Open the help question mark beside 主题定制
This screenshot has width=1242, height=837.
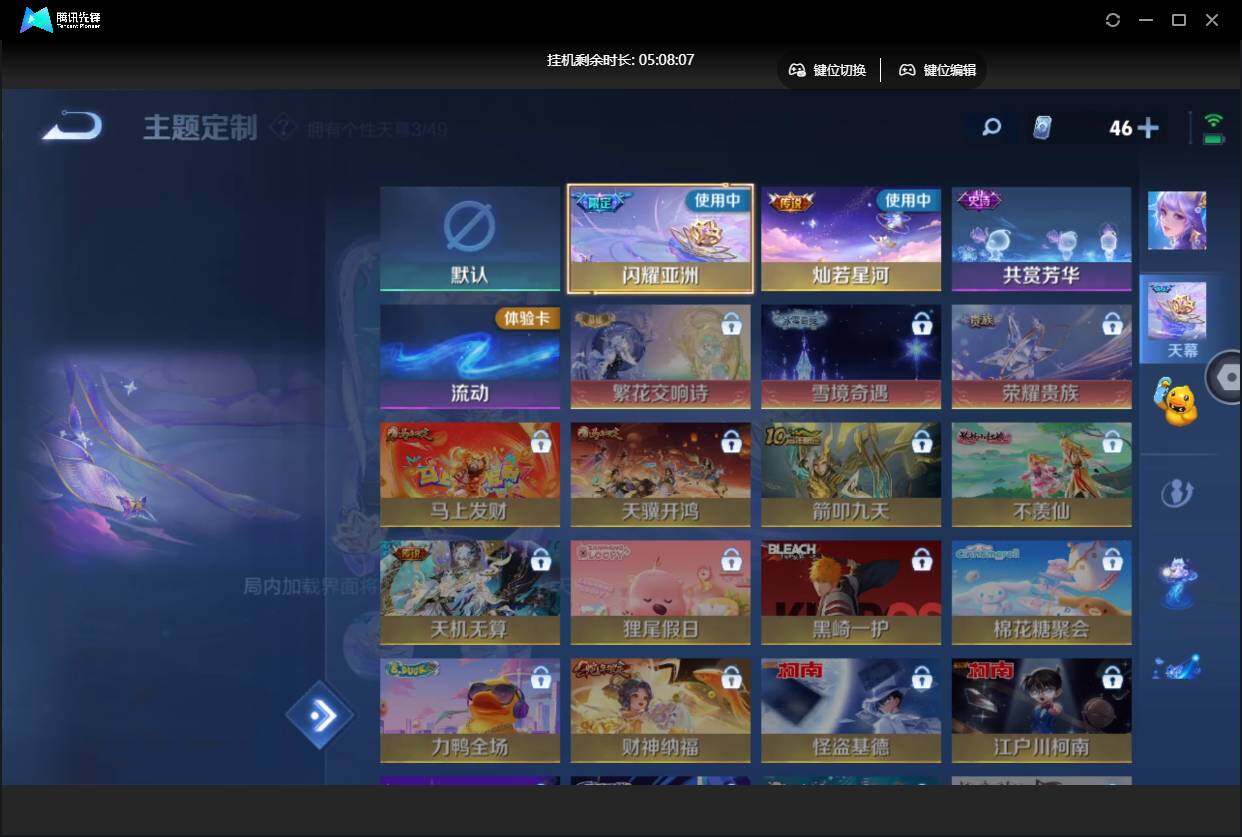coord(284,128)
